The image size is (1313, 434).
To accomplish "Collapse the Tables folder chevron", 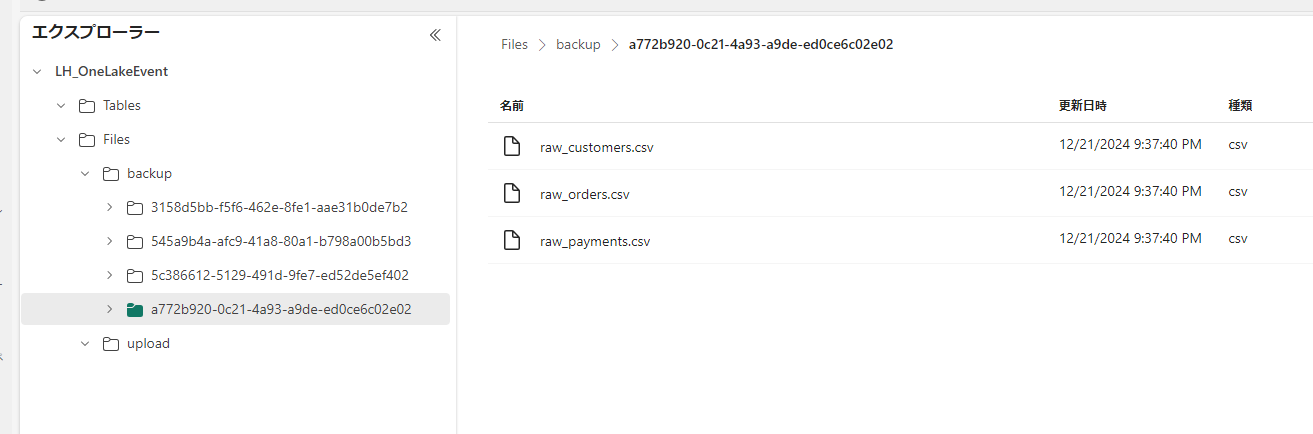I will click(x=61, y=106).
